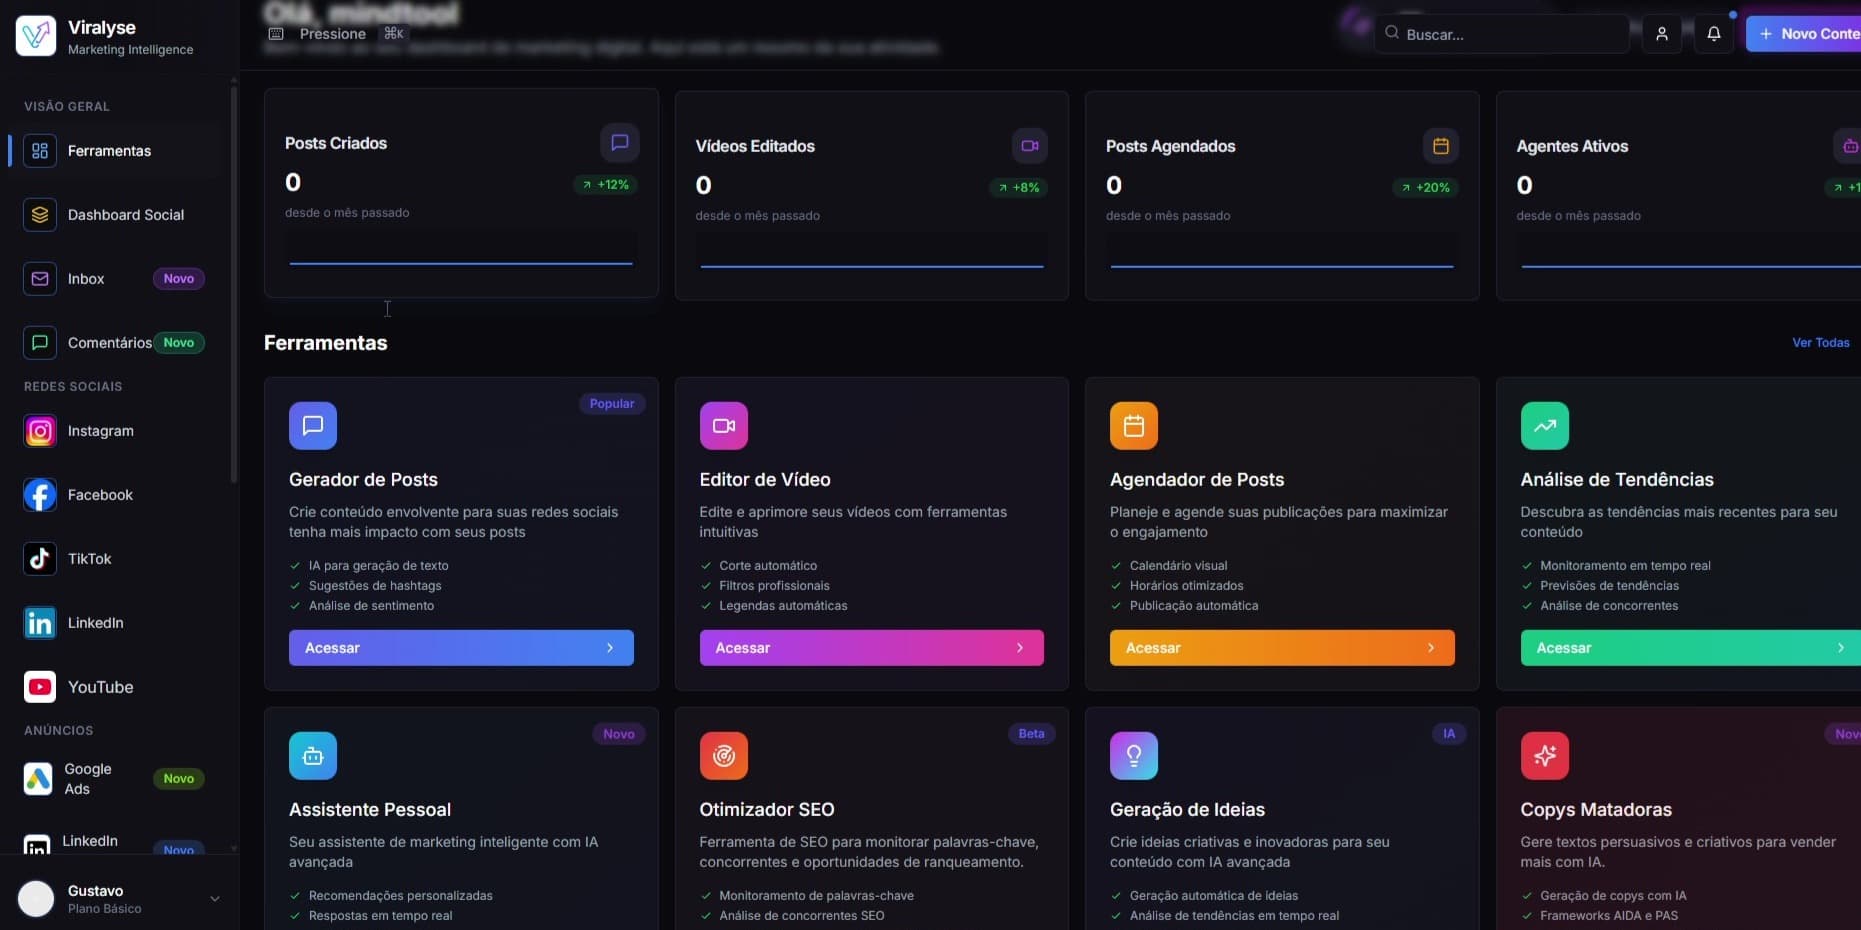
Task: Click the Buscar search field
Action: pyautogui.click(x=1505, y=34)
